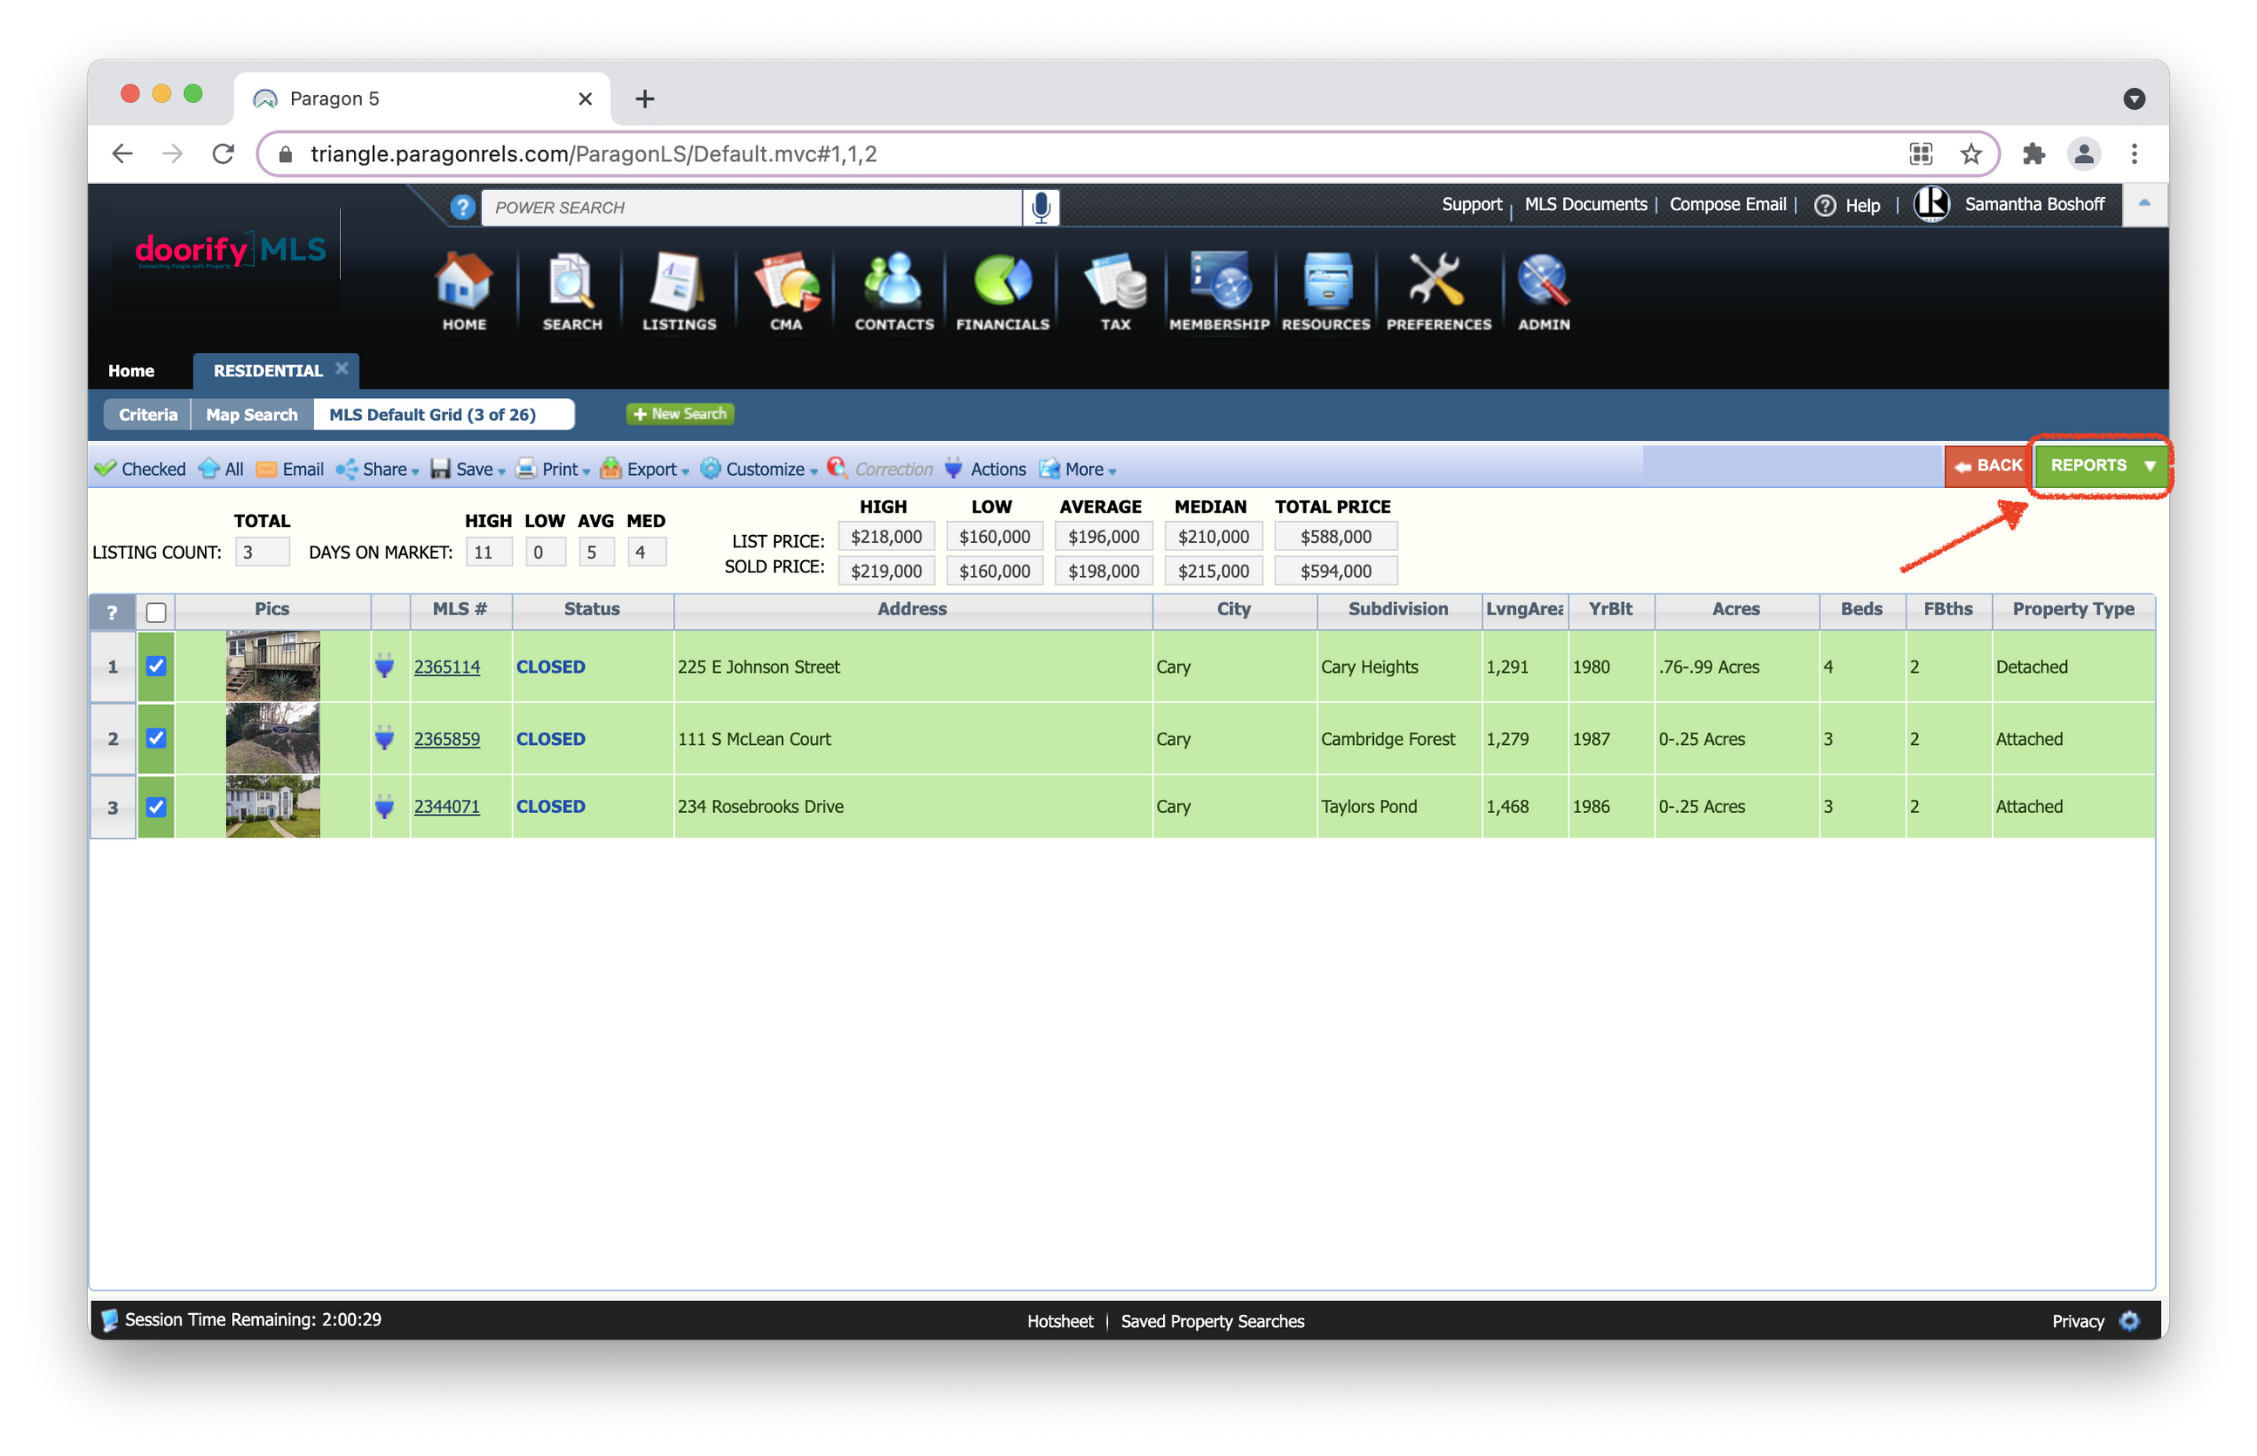Click the grid help question mark cell
The width and height of the screenshot is (2257, 1456).
(x=112, y=612)
